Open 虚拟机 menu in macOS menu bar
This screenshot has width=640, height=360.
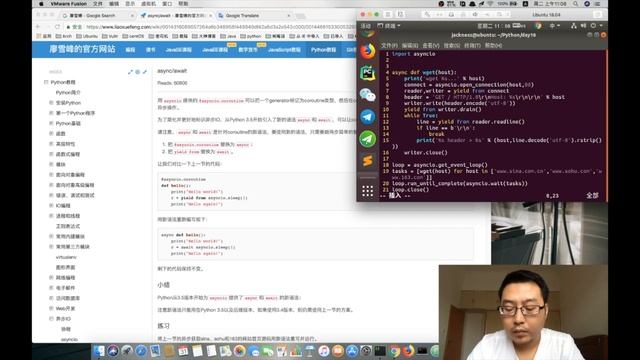[149, 4]
